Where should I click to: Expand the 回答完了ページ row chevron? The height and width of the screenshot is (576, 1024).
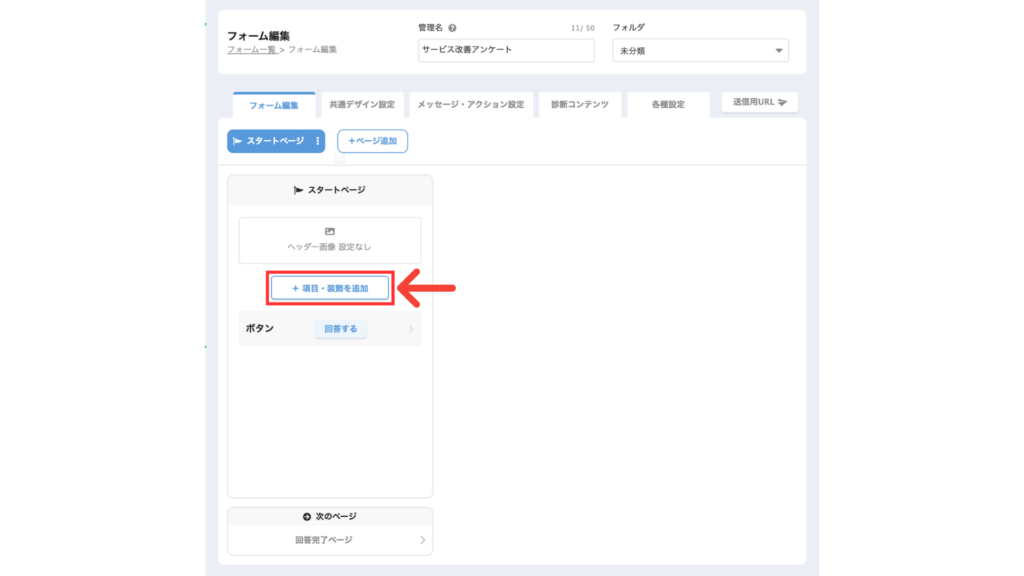click(x=422, y=540)
